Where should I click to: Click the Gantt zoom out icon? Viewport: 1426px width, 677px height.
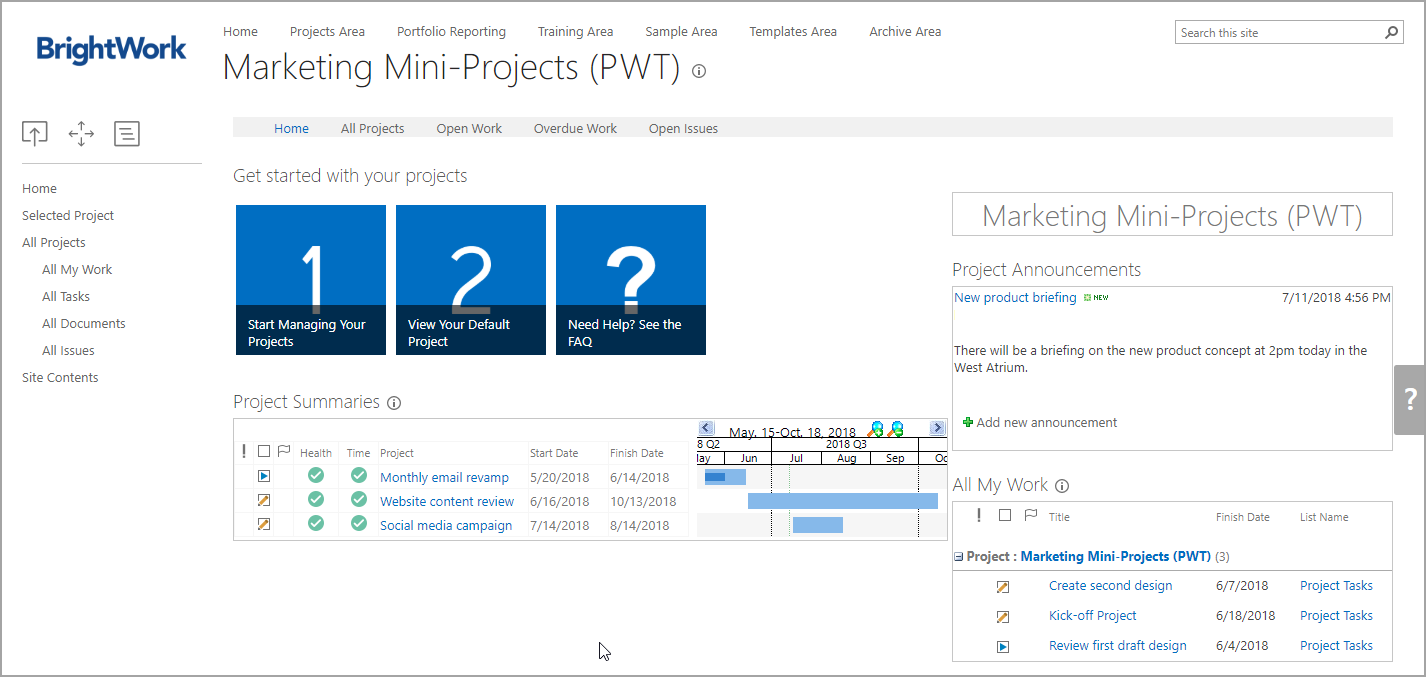point(896,429)
